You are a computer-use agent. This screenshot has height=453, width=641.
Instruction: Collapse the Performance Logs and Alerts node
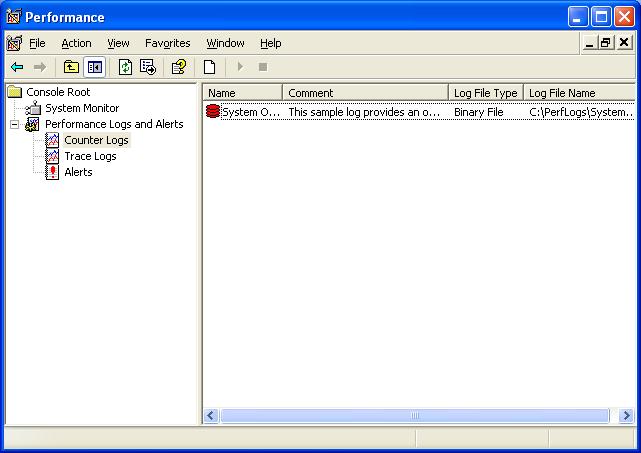click(x=14, y=124)
